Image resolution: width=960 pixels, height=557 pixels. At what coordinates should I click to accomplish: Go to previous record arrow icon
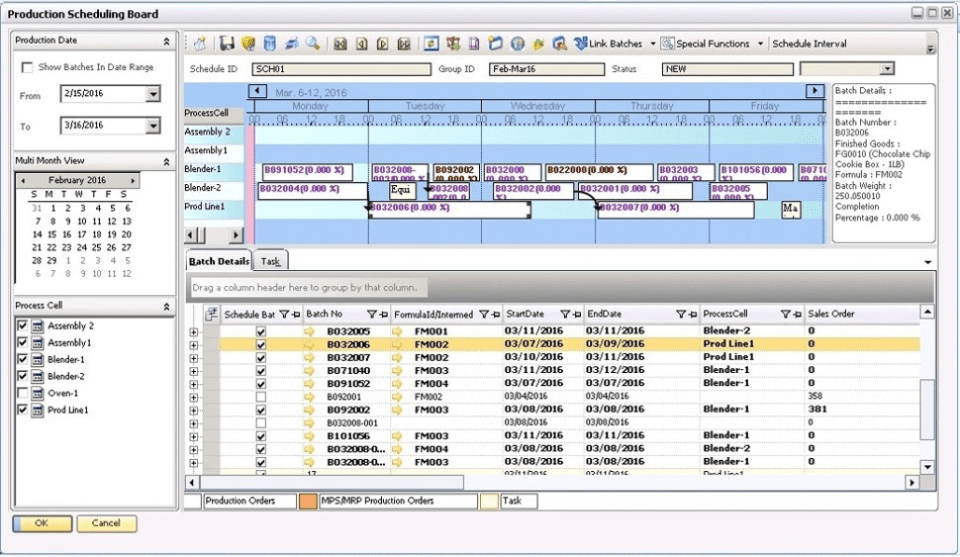[x=362, y=44]
